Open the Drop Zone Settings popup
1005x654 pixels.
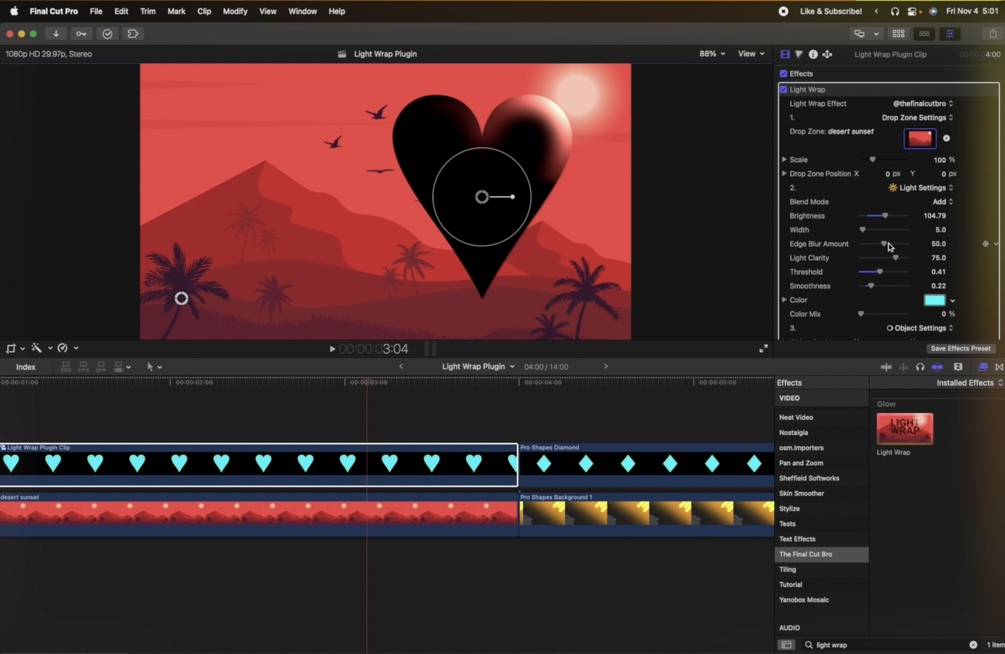917,118
